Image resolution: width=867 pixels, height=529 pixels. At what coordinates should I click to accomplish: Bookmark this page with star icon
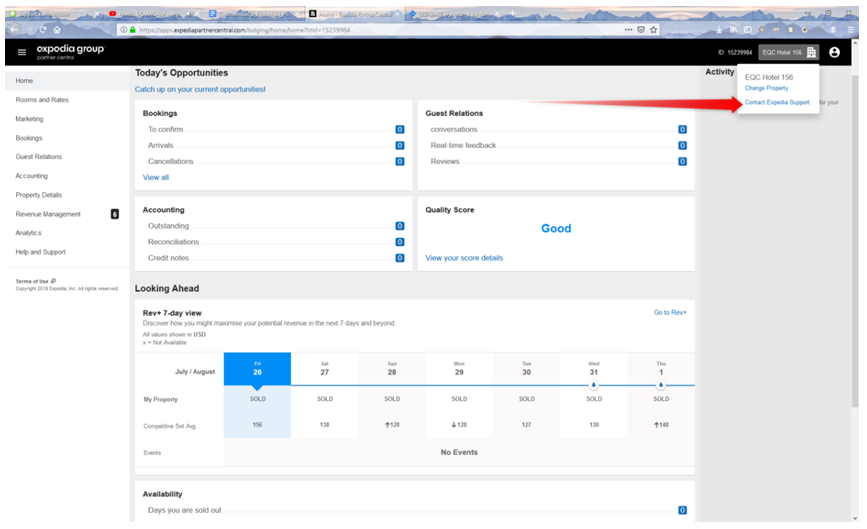coord(654,30)
